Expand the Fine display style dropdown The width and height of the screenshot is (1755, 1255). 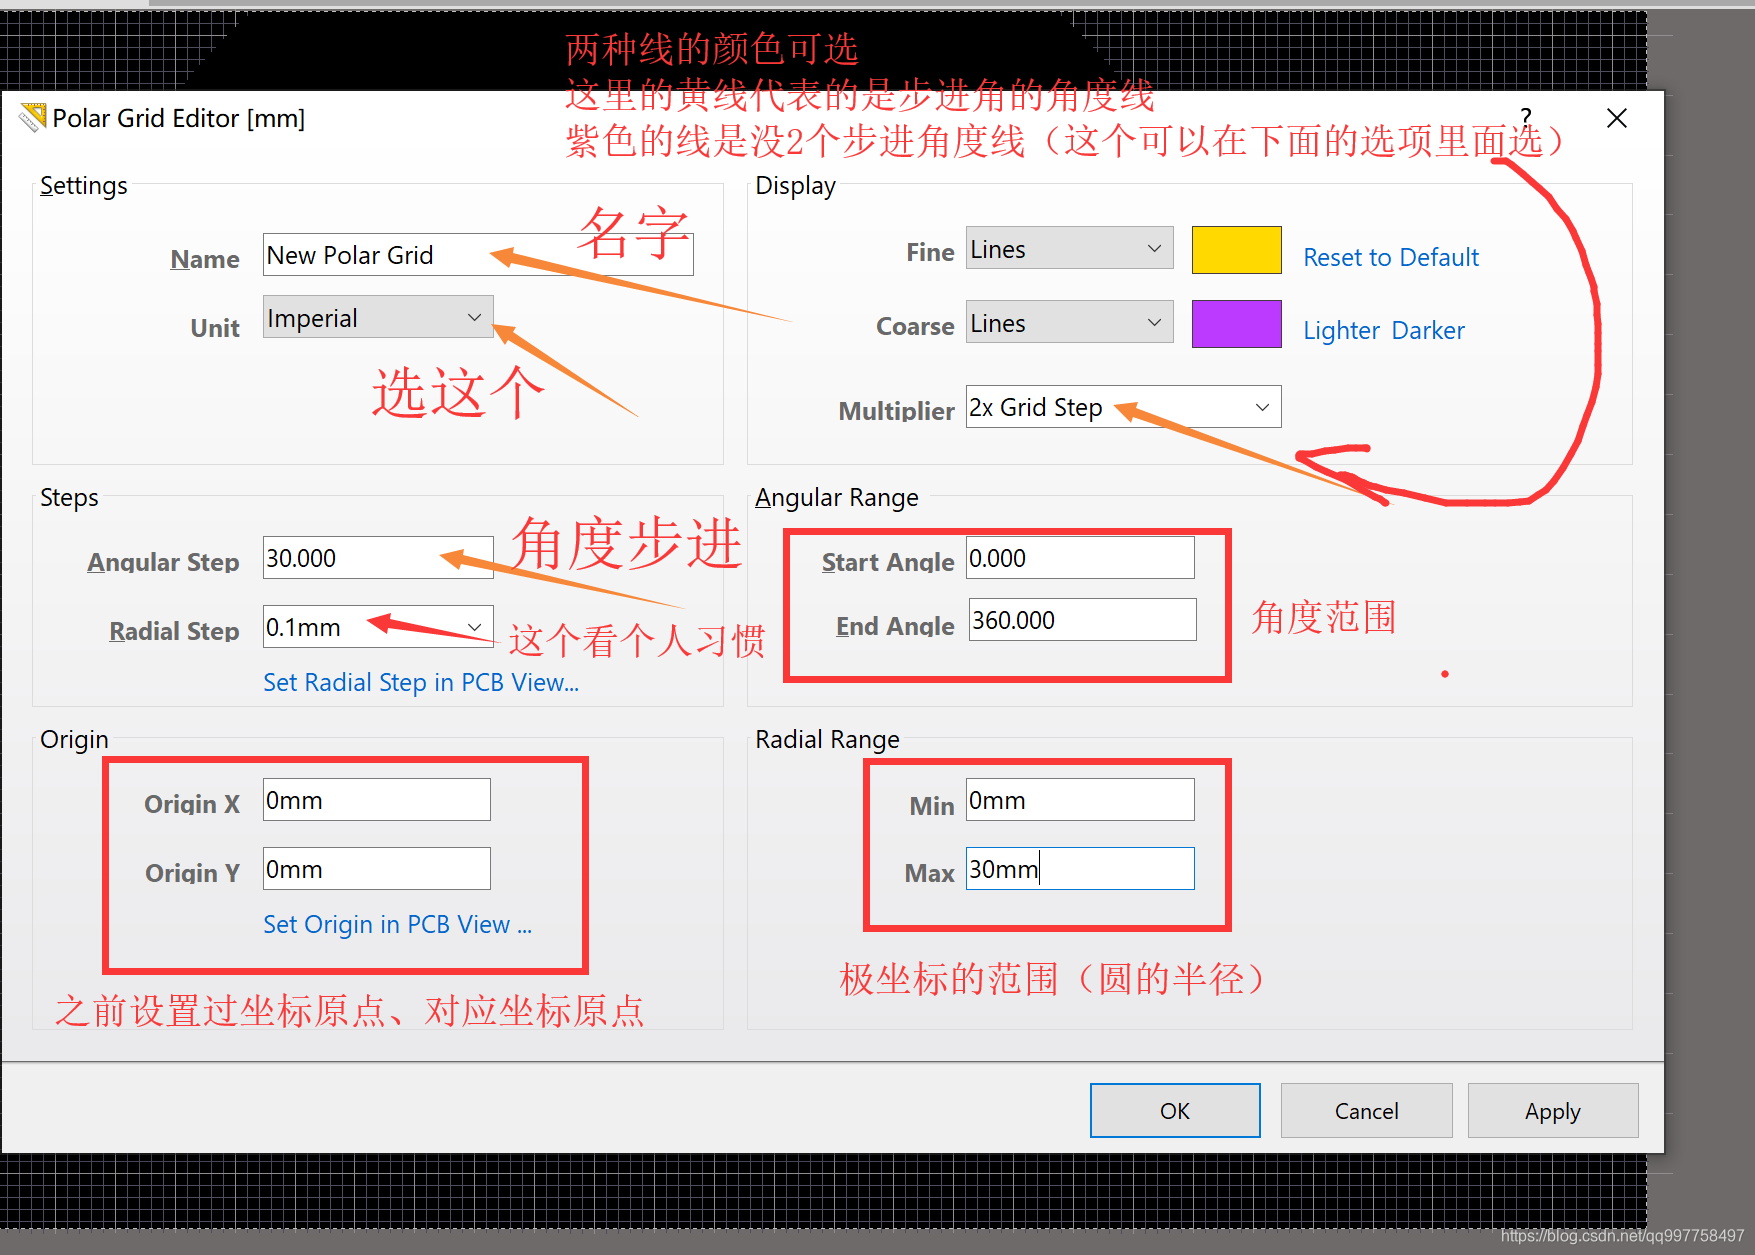1068,249
